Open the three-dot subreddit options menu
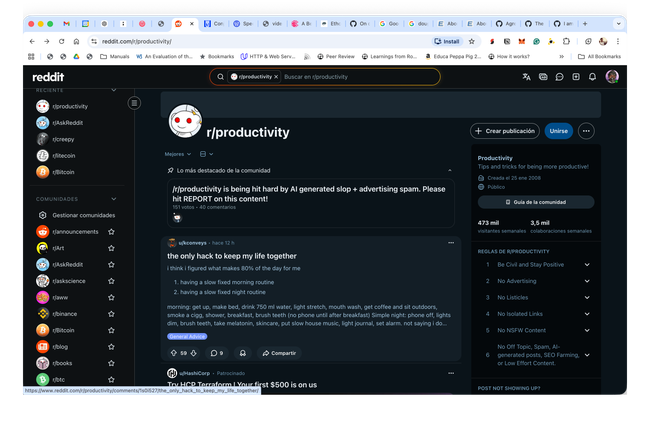 click(x=614, y=131)
